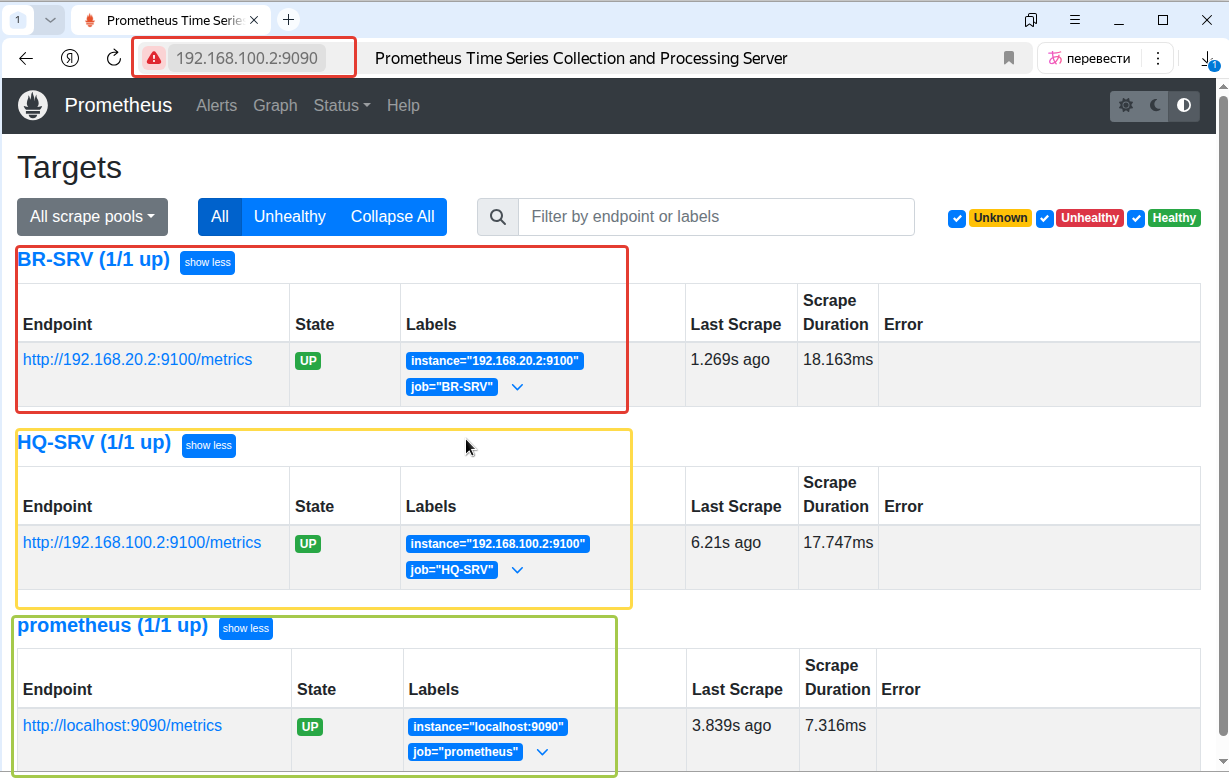Open the Graph page in navbar
Screen dimensions: 1229x778
point(275,105)
